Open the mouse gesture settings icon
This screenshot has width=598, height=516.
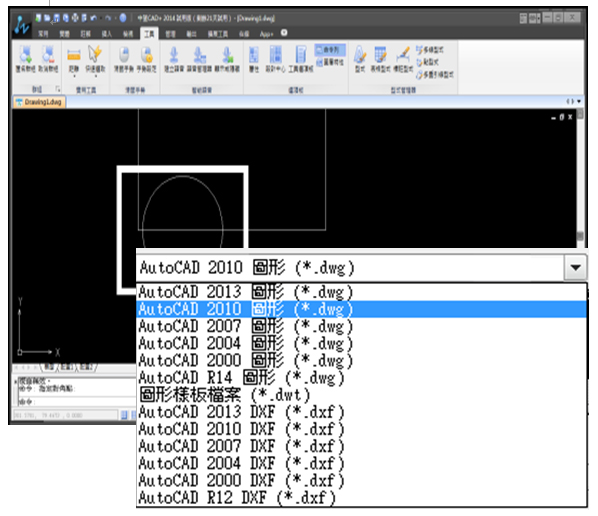point(147,58)
